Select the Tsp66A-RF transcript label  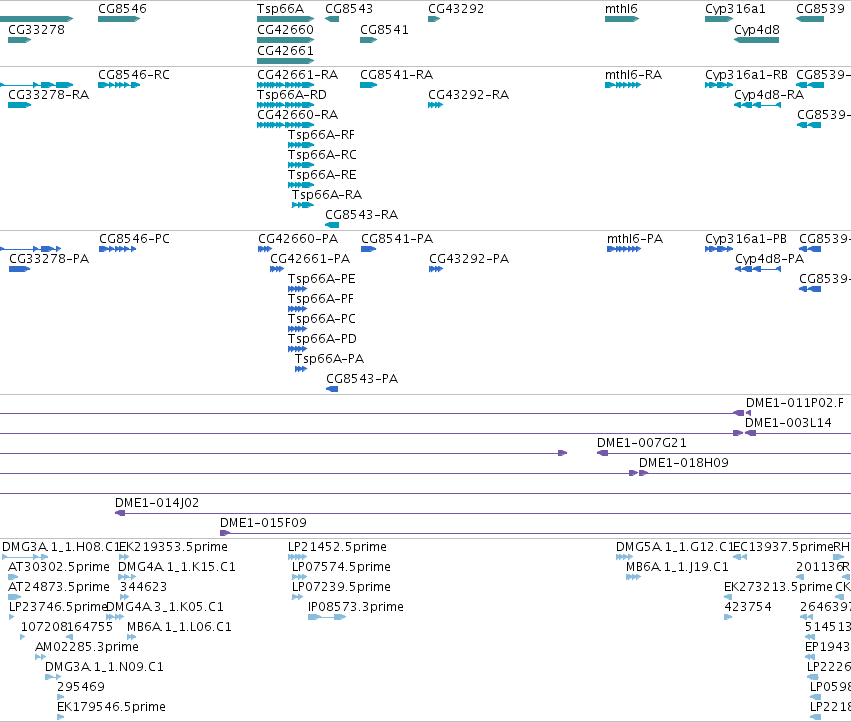(321, 135)
